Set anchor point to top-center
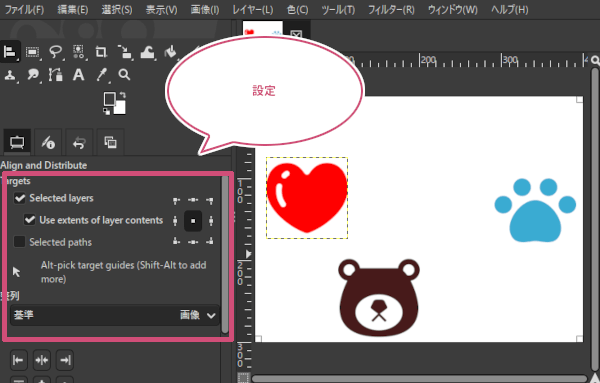 (193, 200)
